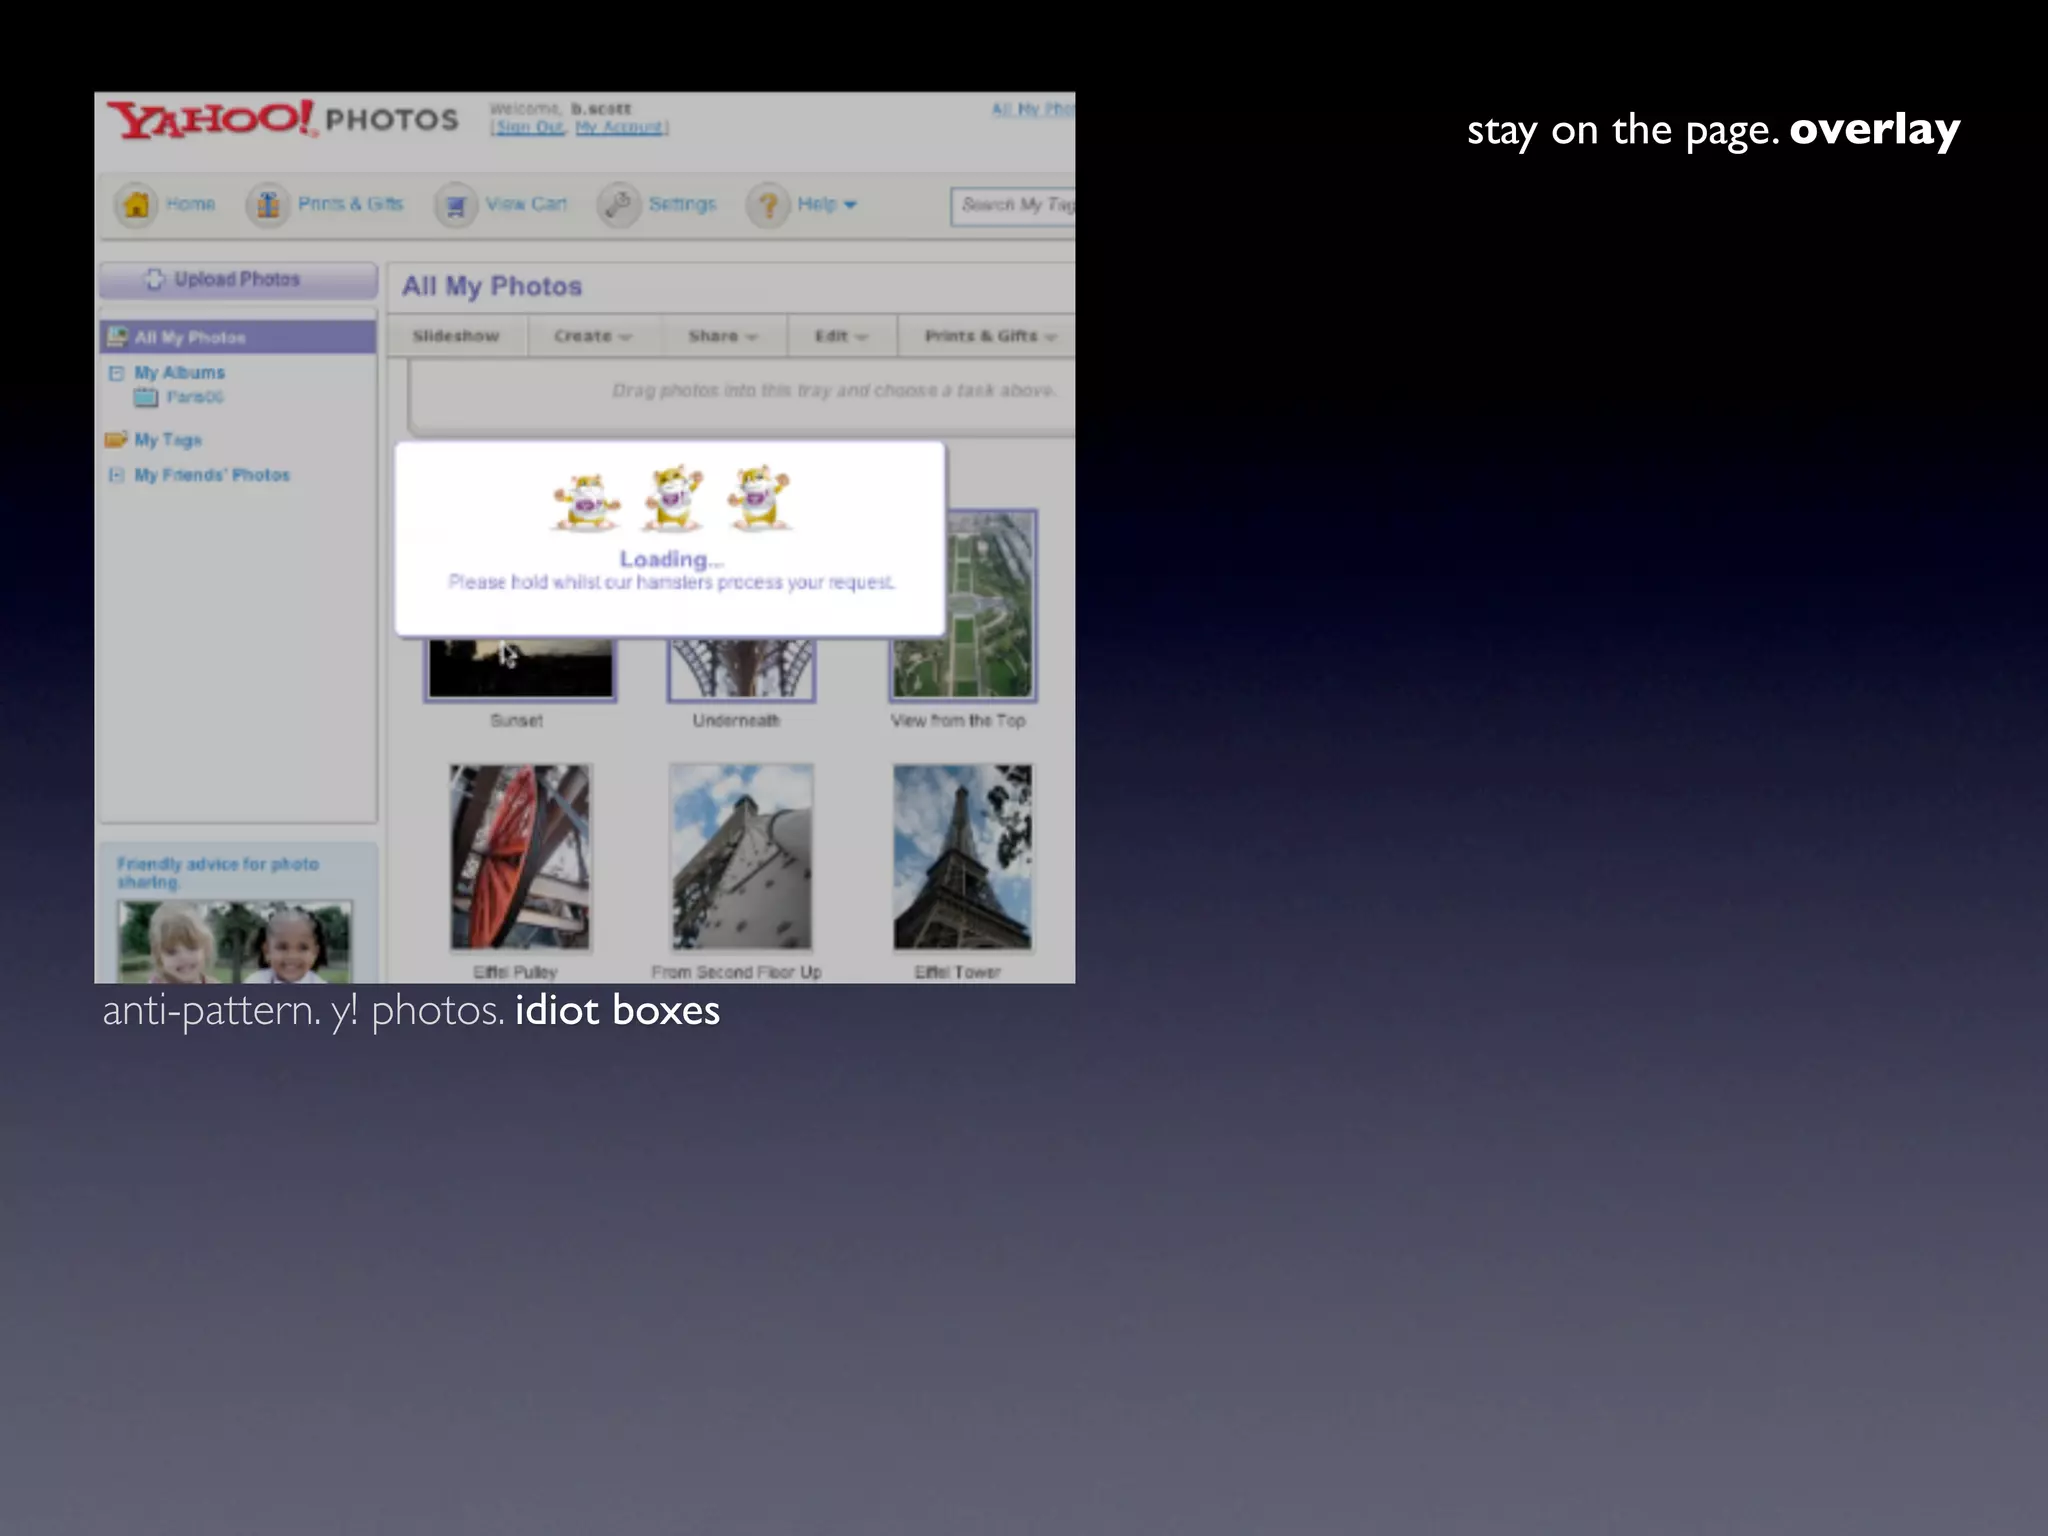Click the Upload Photos button

coord(238,280)
